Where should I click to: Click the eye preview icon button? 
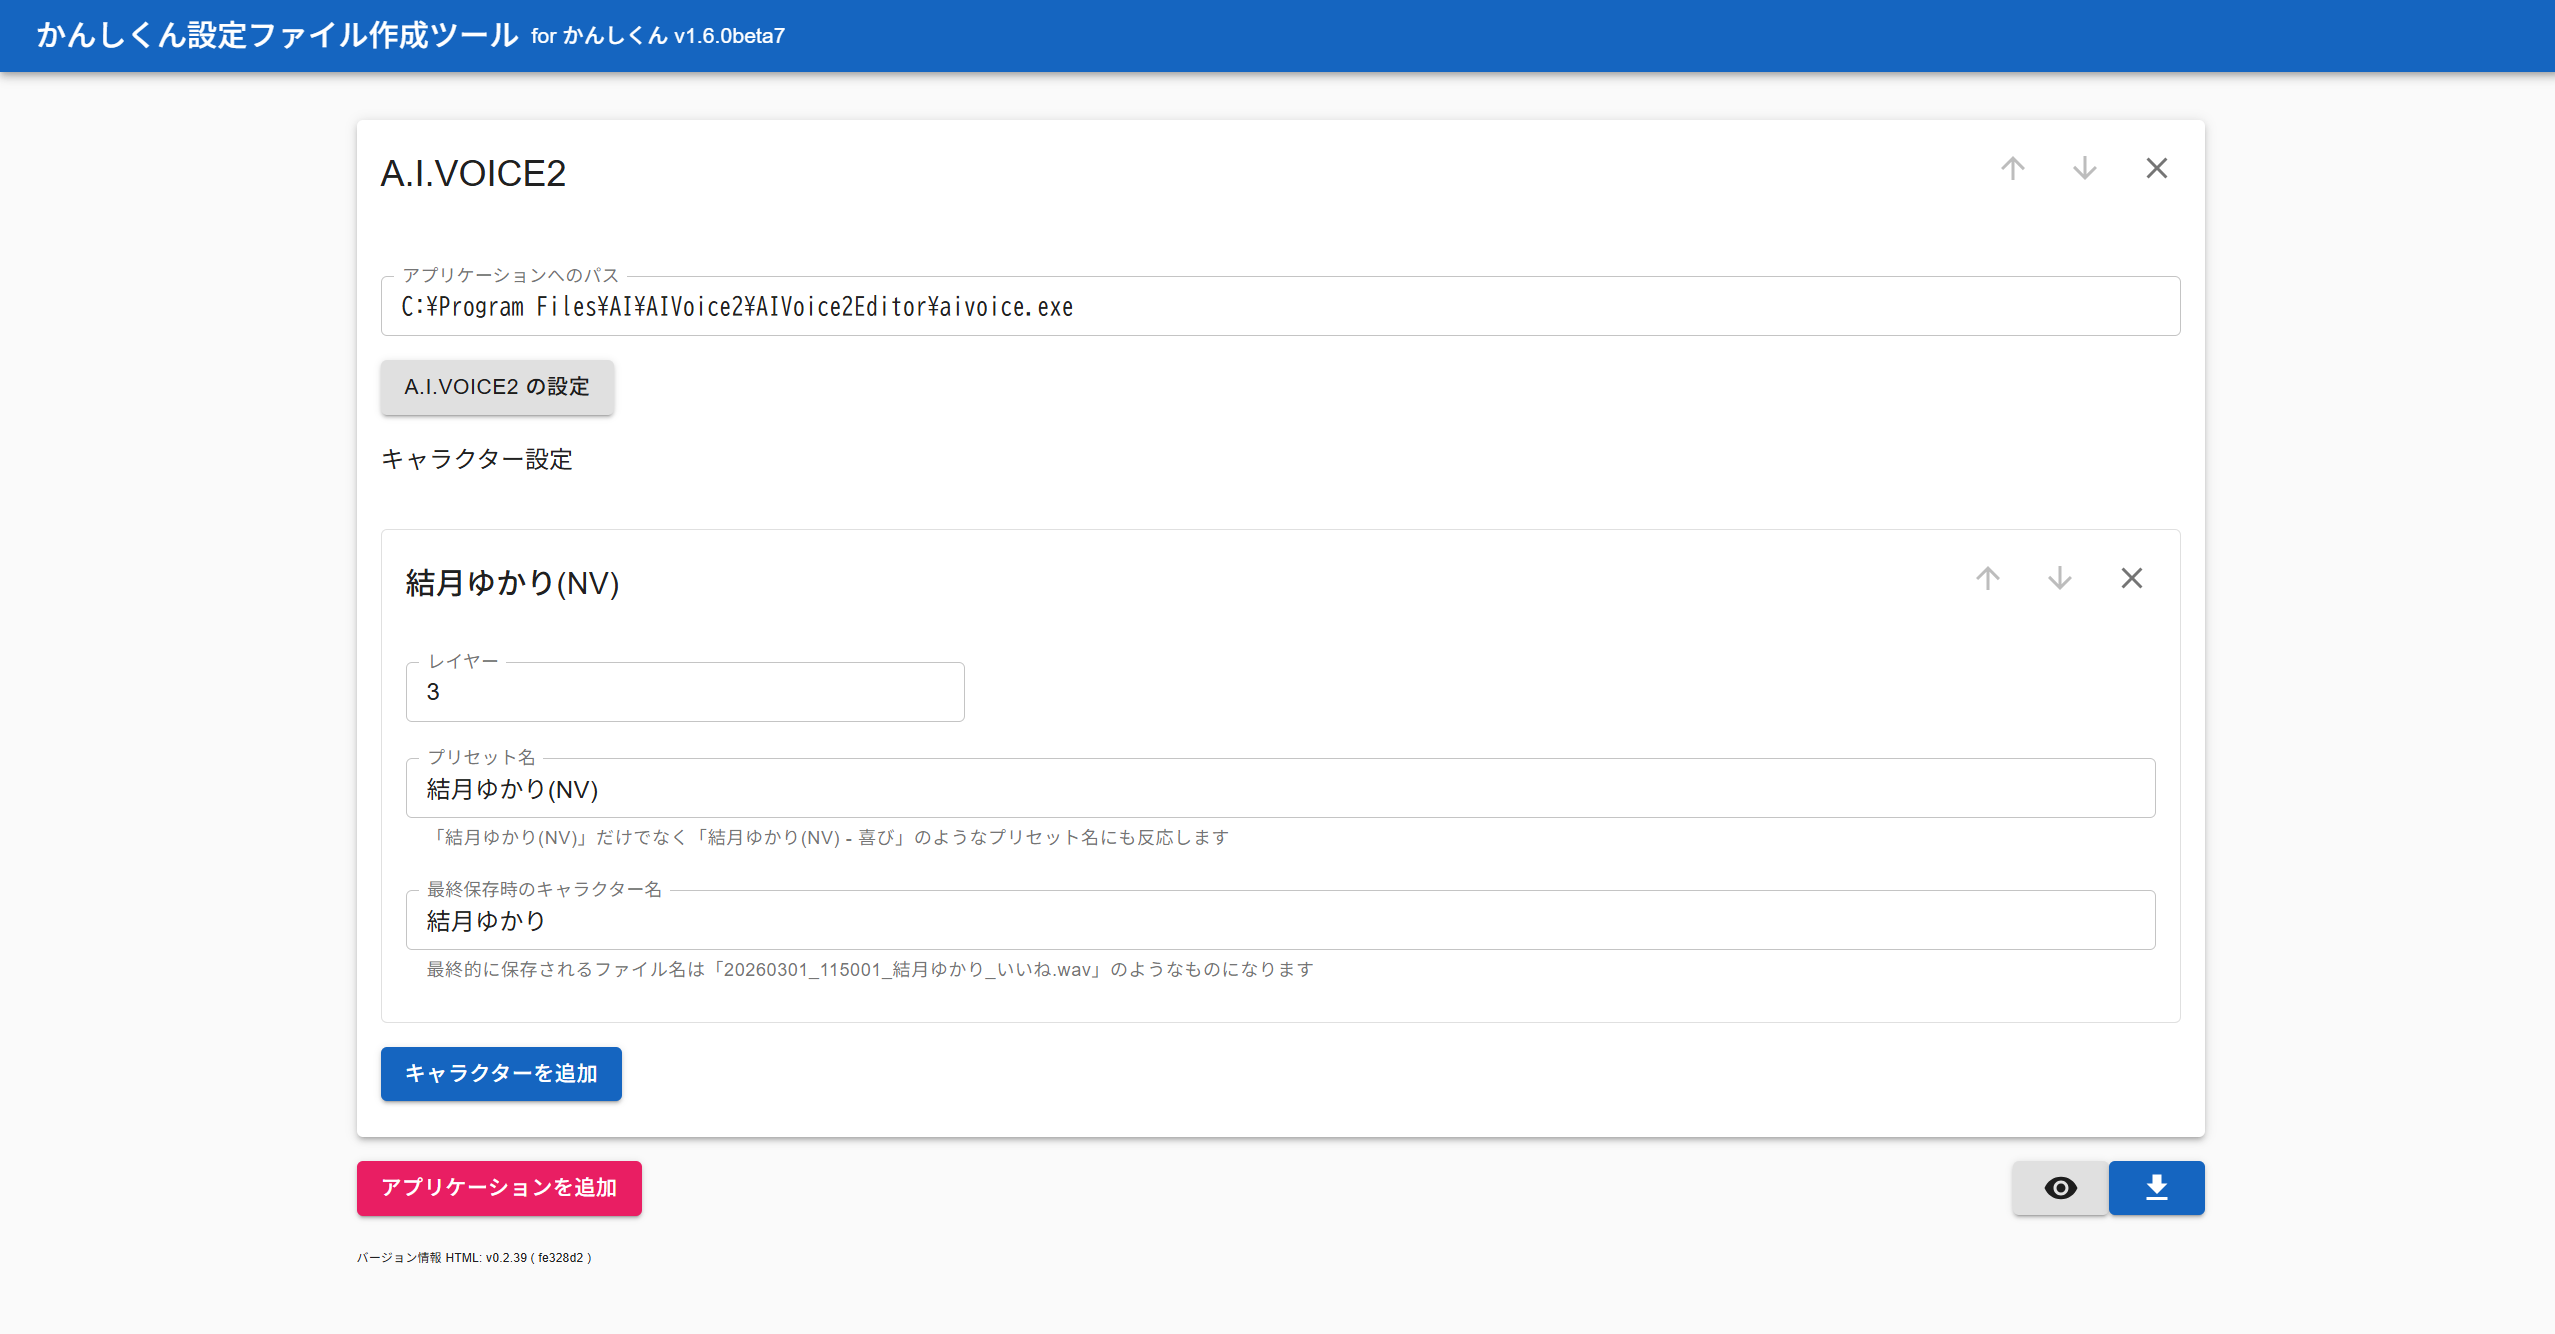click(2060, 1188)
